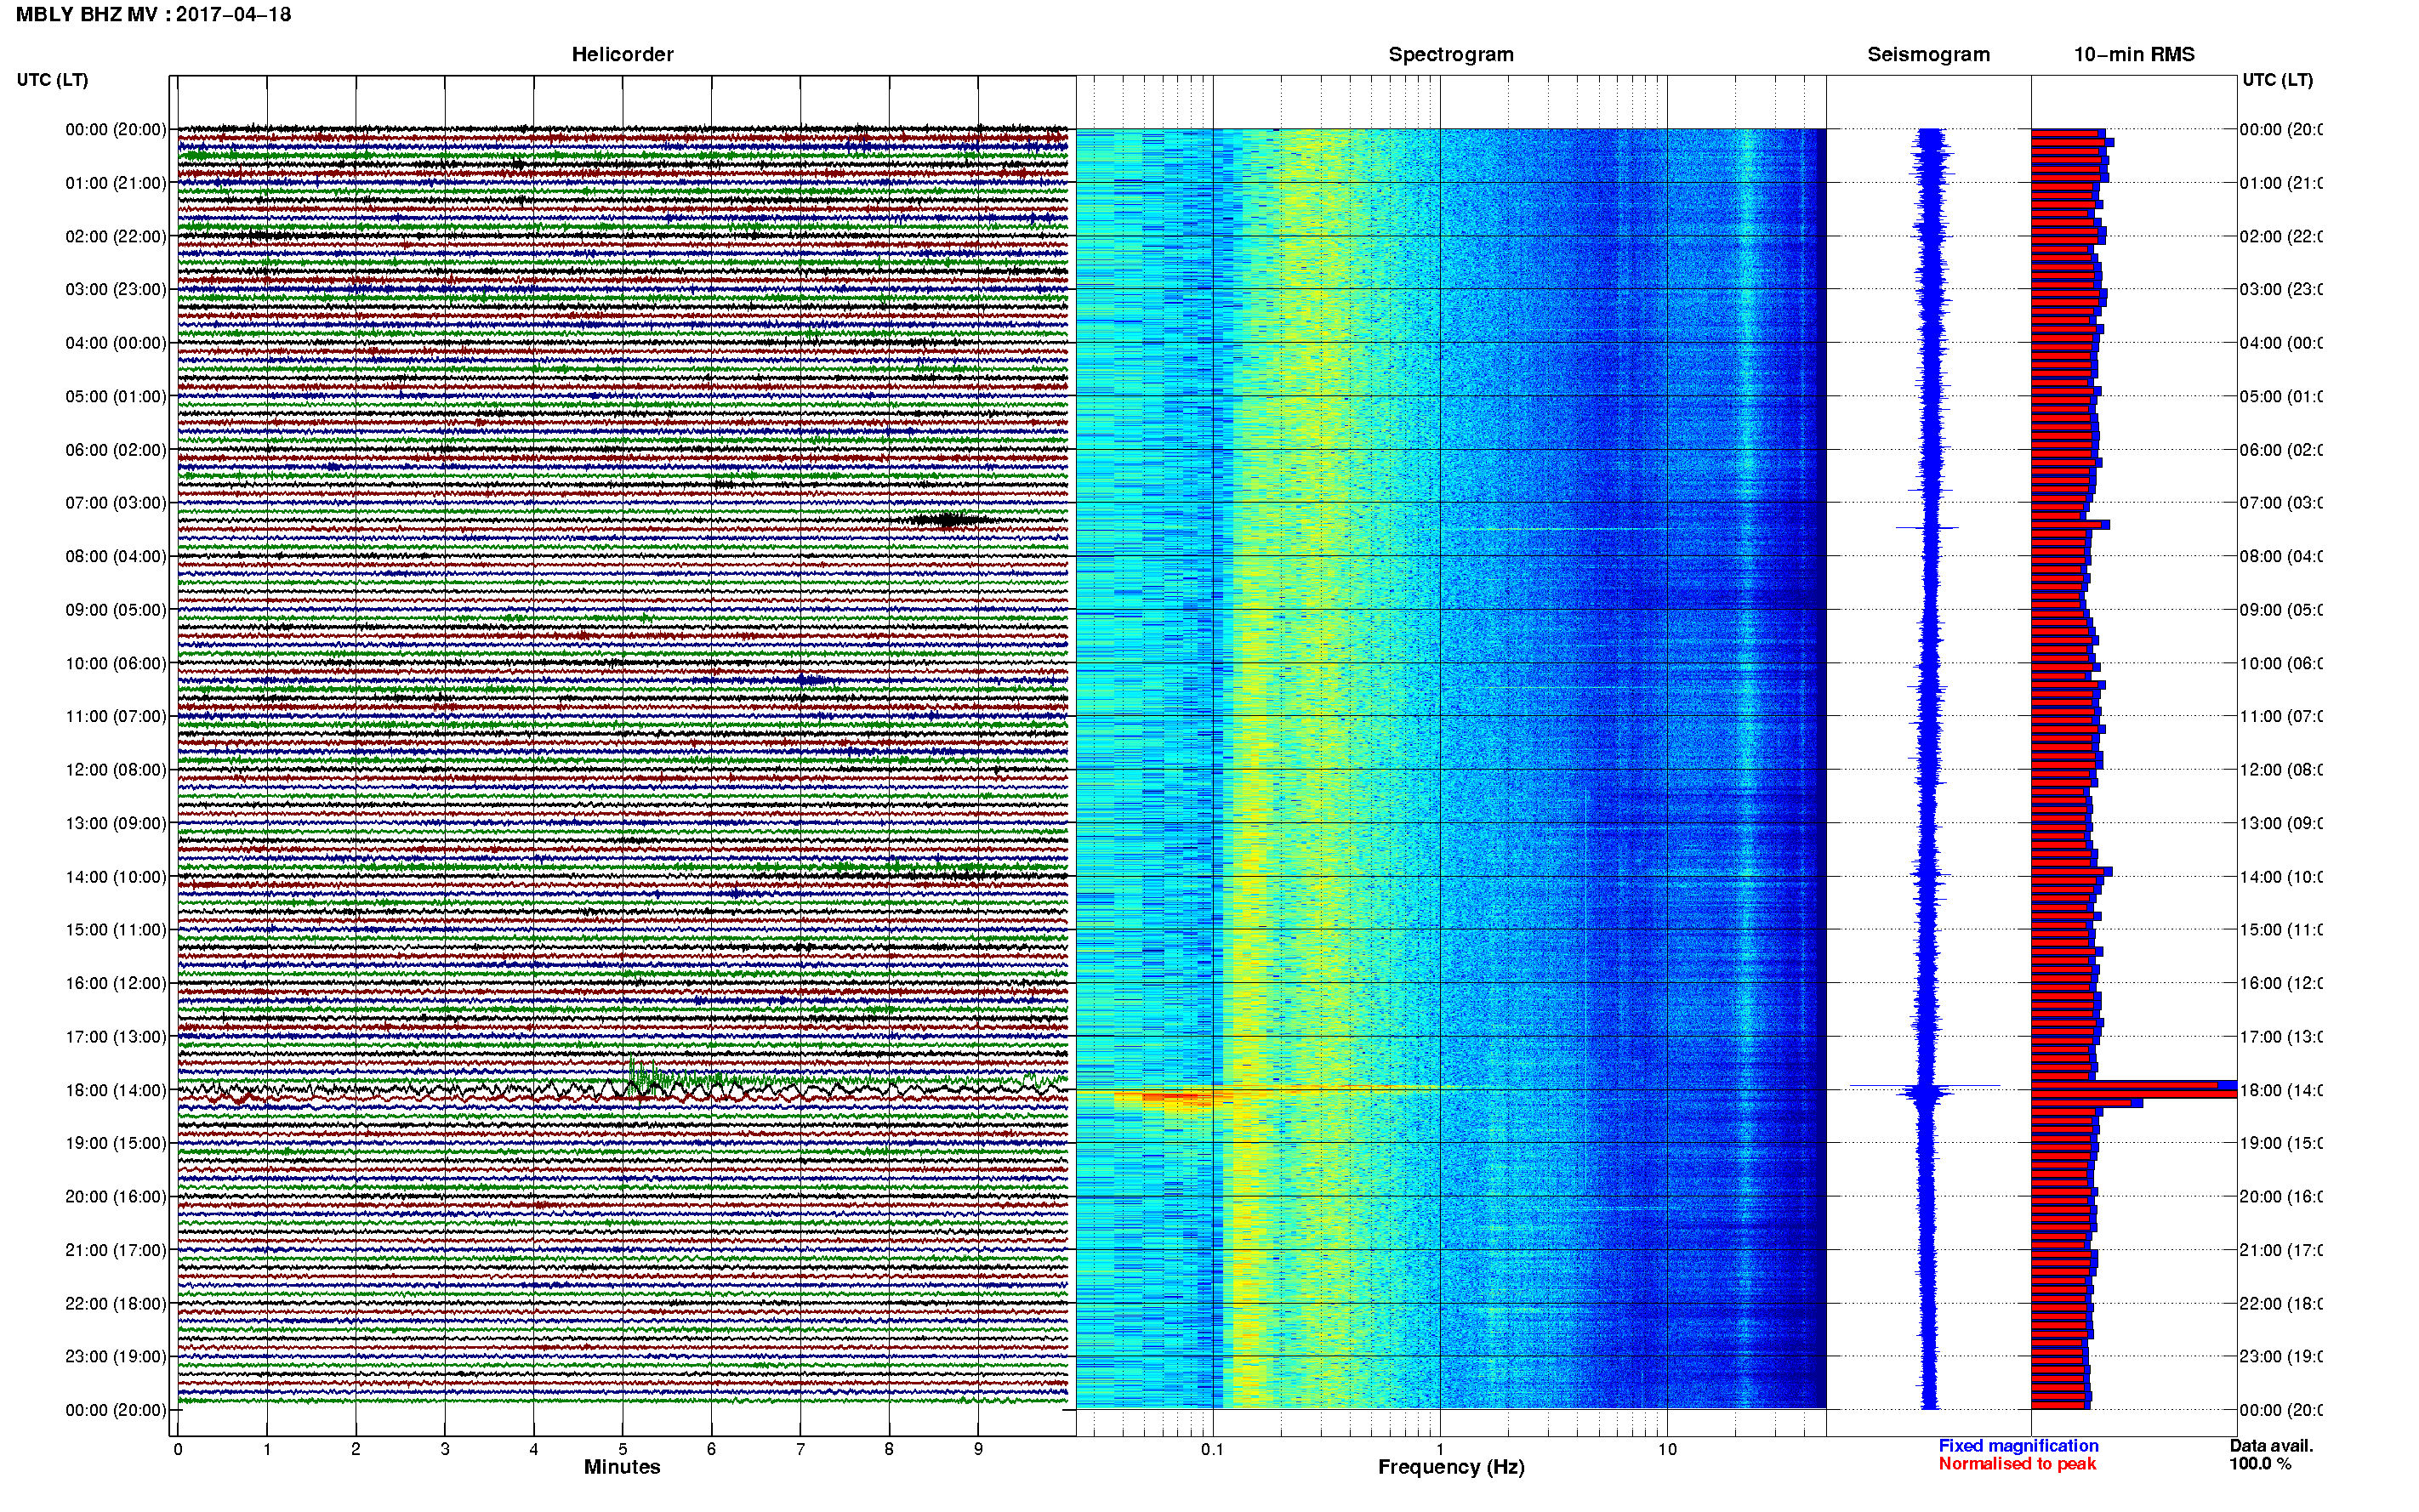Click the 'Normalised to peak' legend text
This screenshot has width=2419, height=1512.
(2017, 1464)
